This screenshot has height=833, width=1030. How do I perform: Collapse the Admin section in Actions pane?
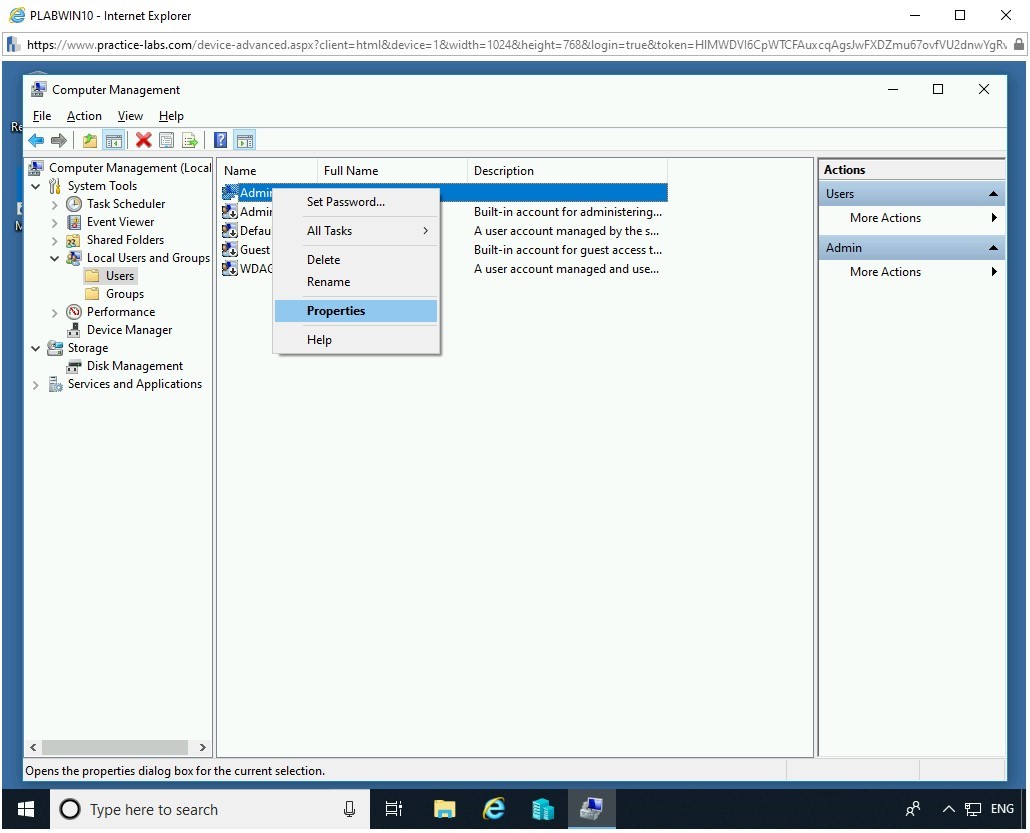tap(993, 248)
